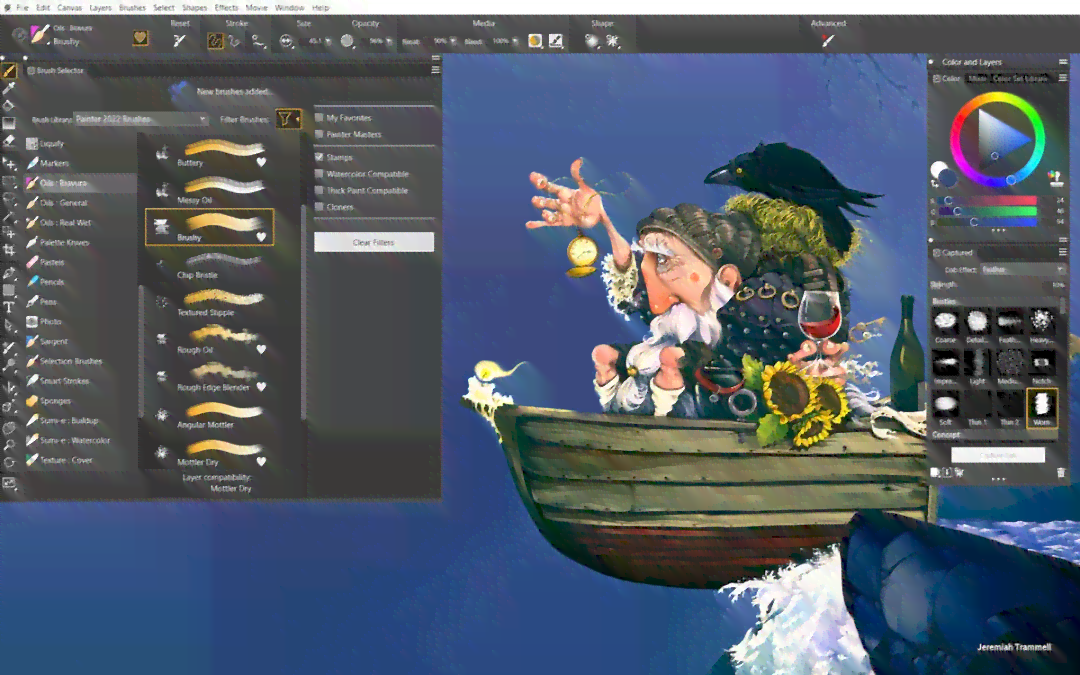Image resolution: width=1080 pixels, height=675 pixels.
Task: Click the color harmony icon beside the wheel
Action: (1055, 178)
